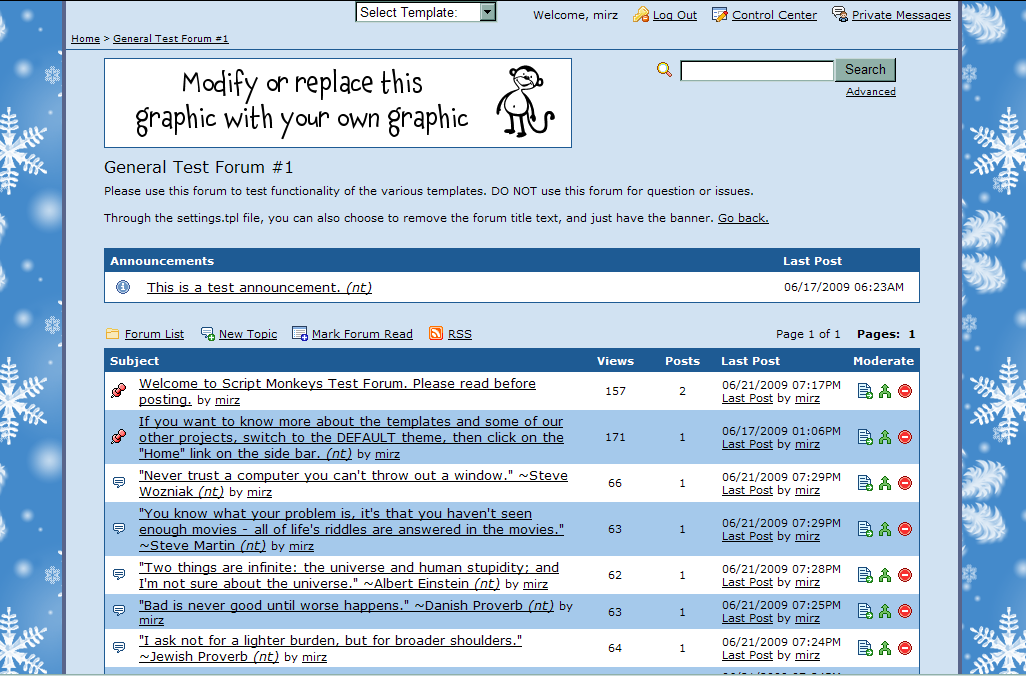Click the New Topic speech bubble icon
1026x676 pixels.
pyautogui.click(x=207, y=334)
